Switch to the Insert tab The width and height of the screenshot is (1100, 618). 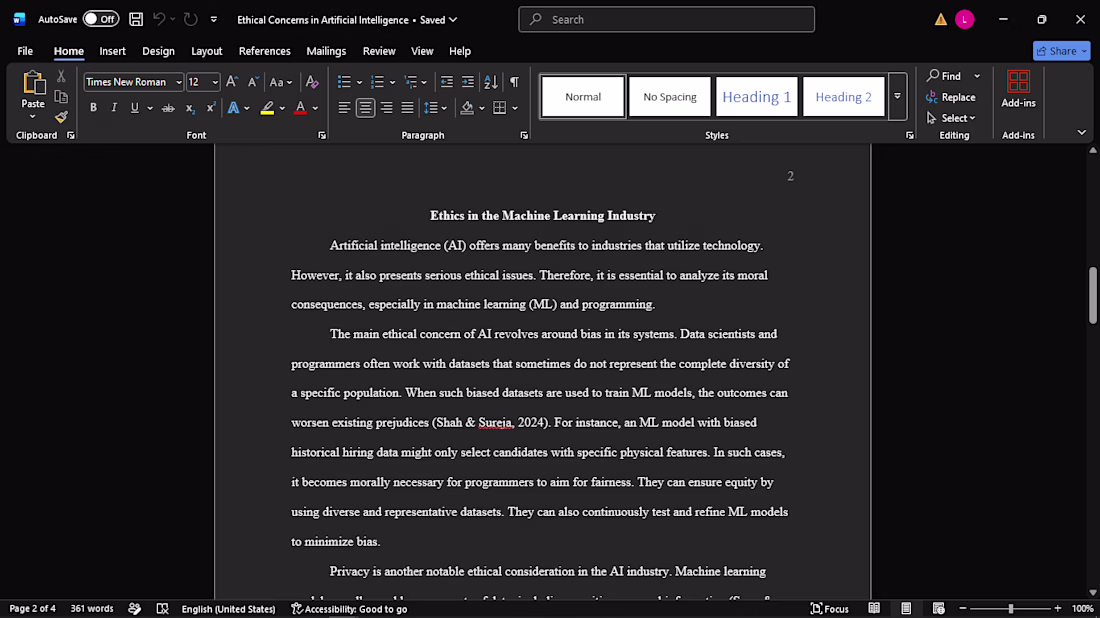(x=112, y=51)
